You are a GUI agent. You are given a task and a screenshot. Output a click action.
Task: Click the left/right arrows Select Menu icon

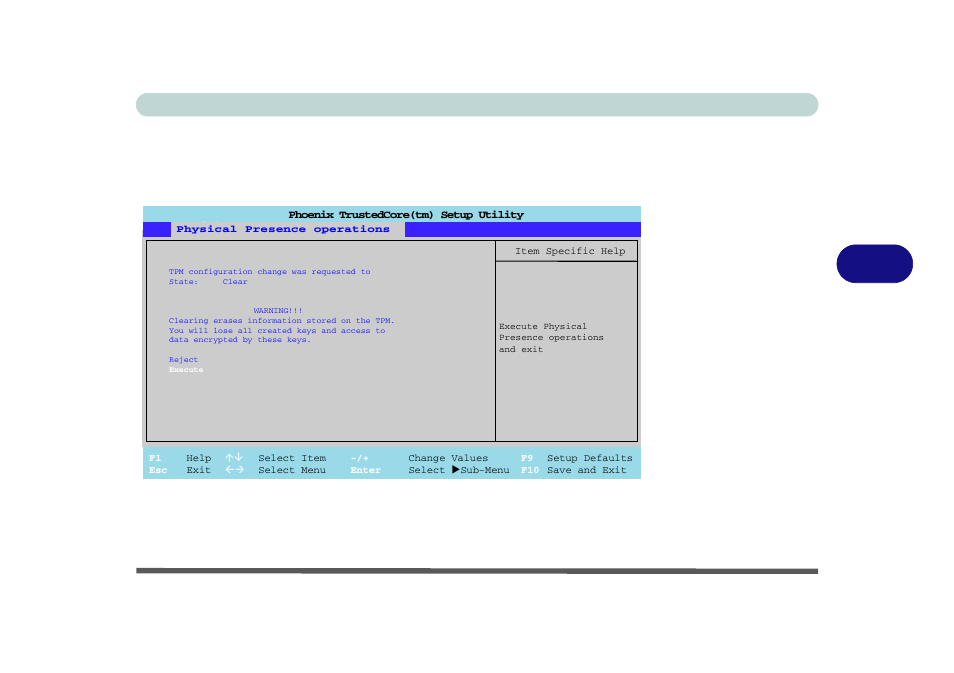234,470
